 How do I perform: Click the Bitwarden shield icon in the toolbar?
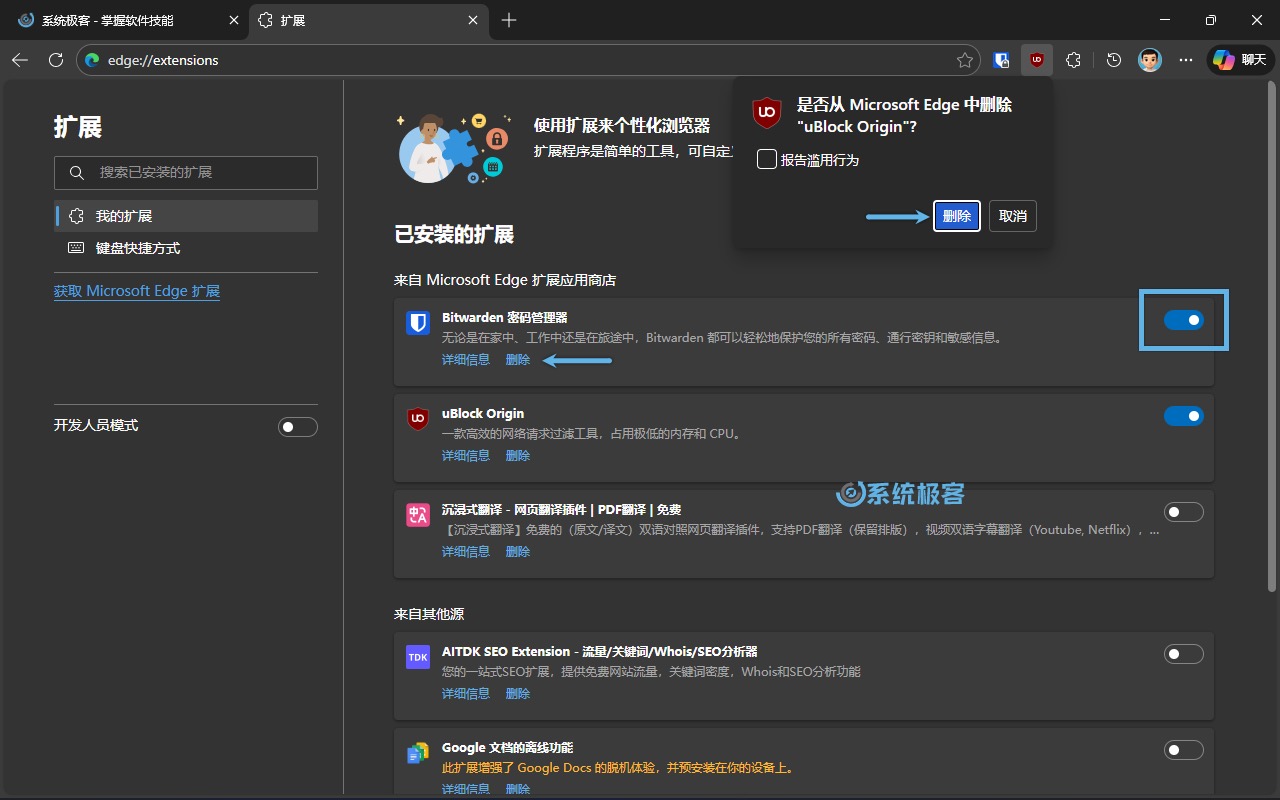point(1001,60)
